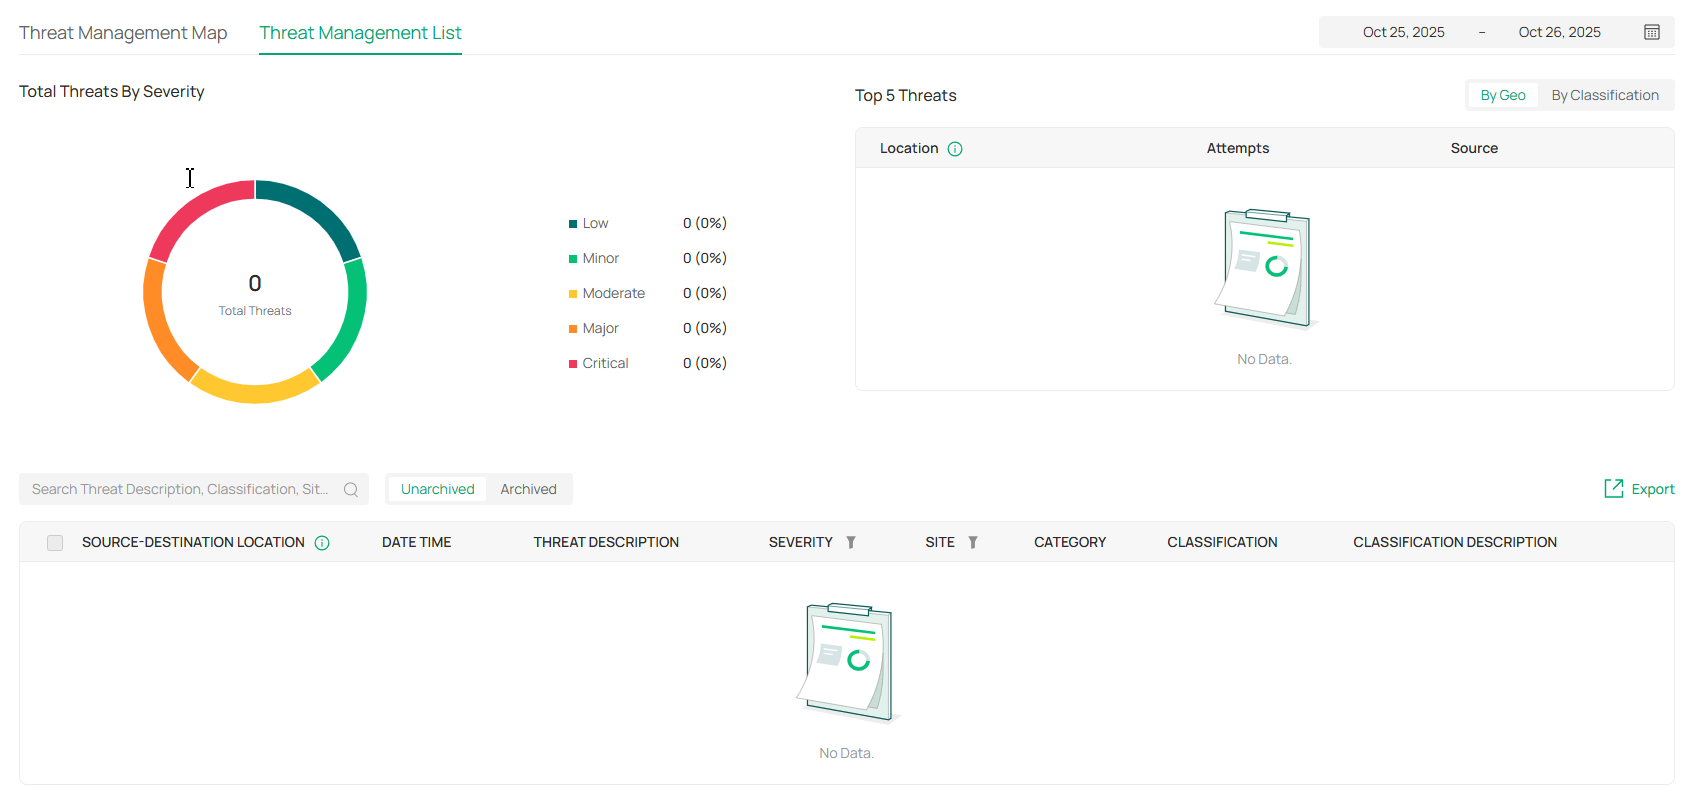Click the search magnifier icon
Screen dimensions: 1699x786
point(351,490)
